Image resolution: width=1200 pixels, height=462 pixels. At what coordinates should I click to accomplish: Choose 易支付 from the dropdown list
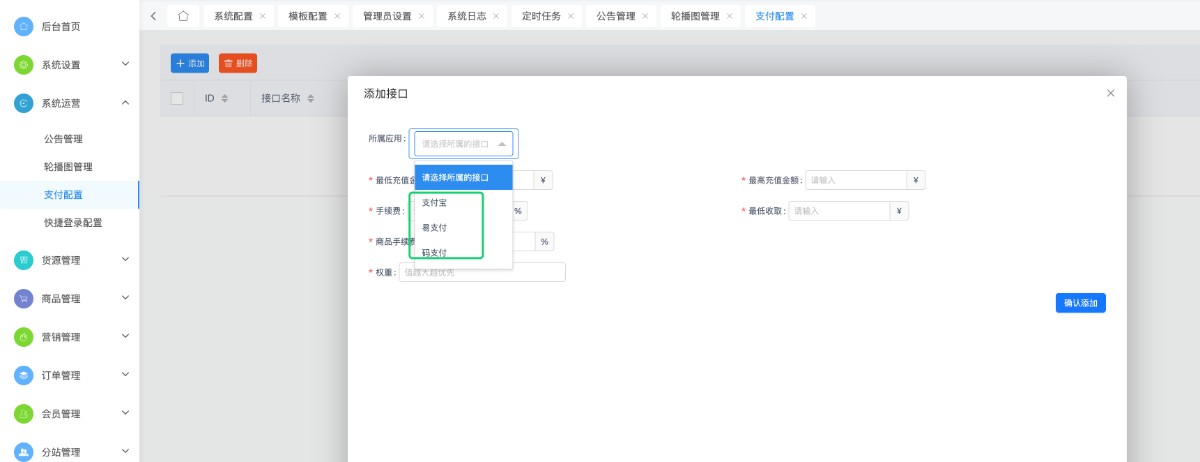pyautogui.click(x=464, y=228)
